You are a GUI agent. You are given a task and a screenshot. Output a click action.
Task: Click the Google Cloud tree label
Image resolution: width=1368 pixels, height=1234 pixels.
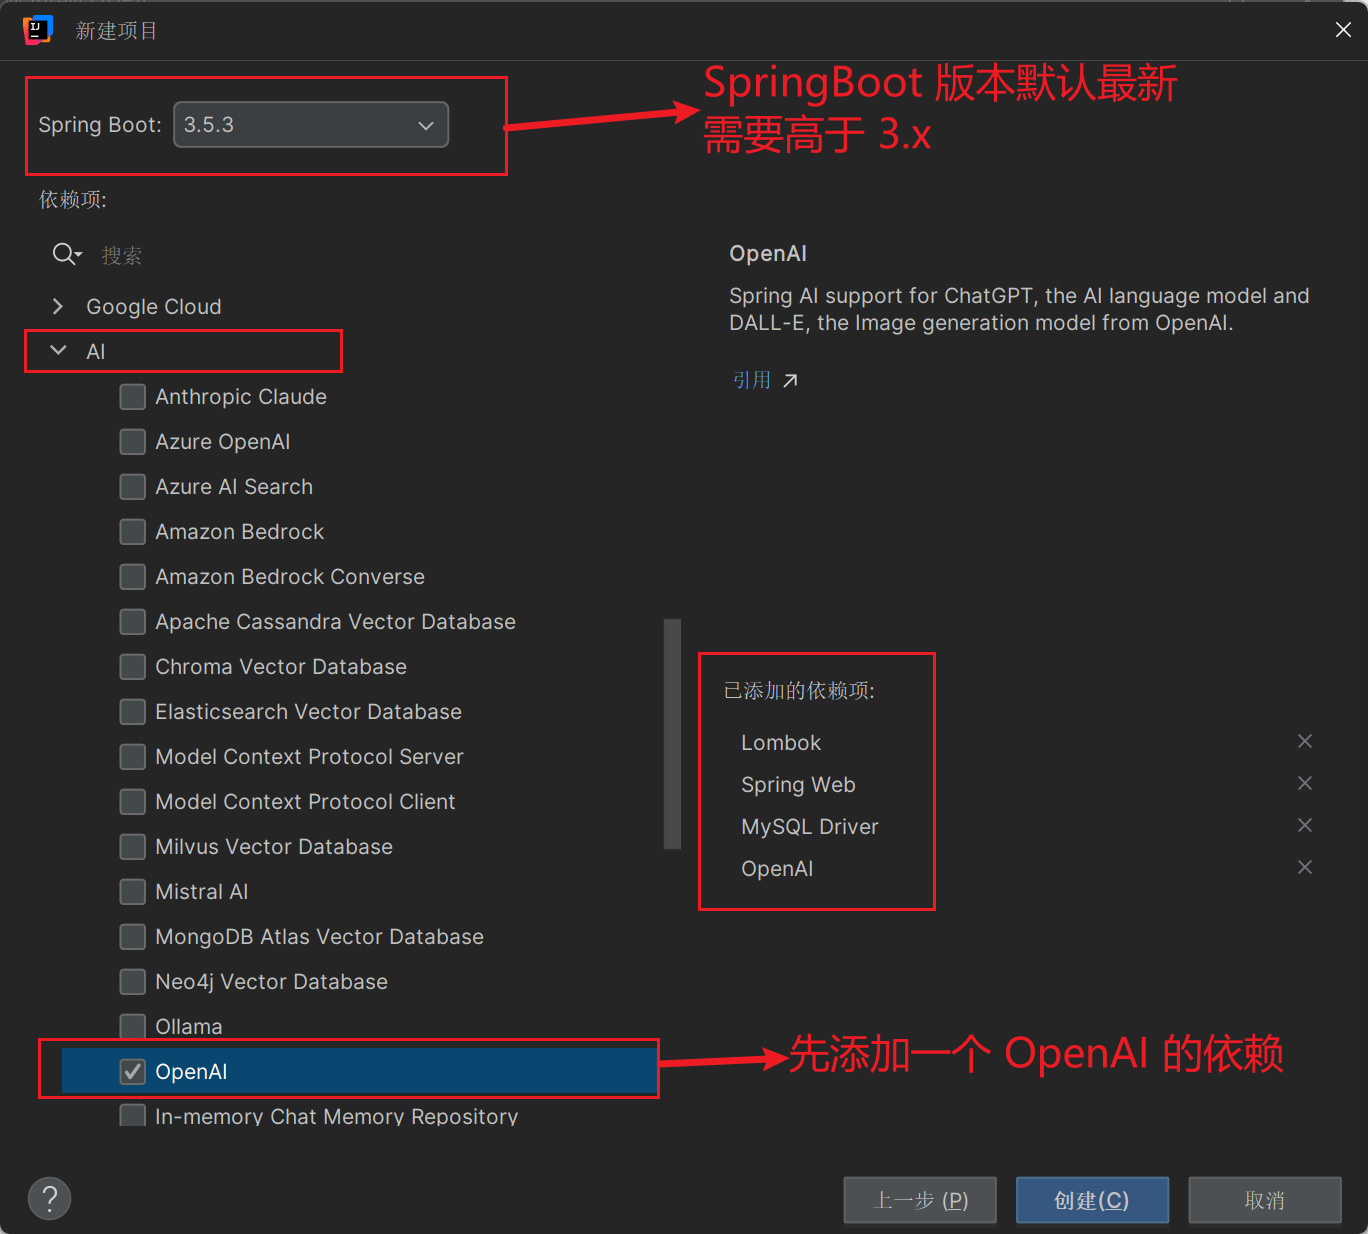tap(154, 307)
